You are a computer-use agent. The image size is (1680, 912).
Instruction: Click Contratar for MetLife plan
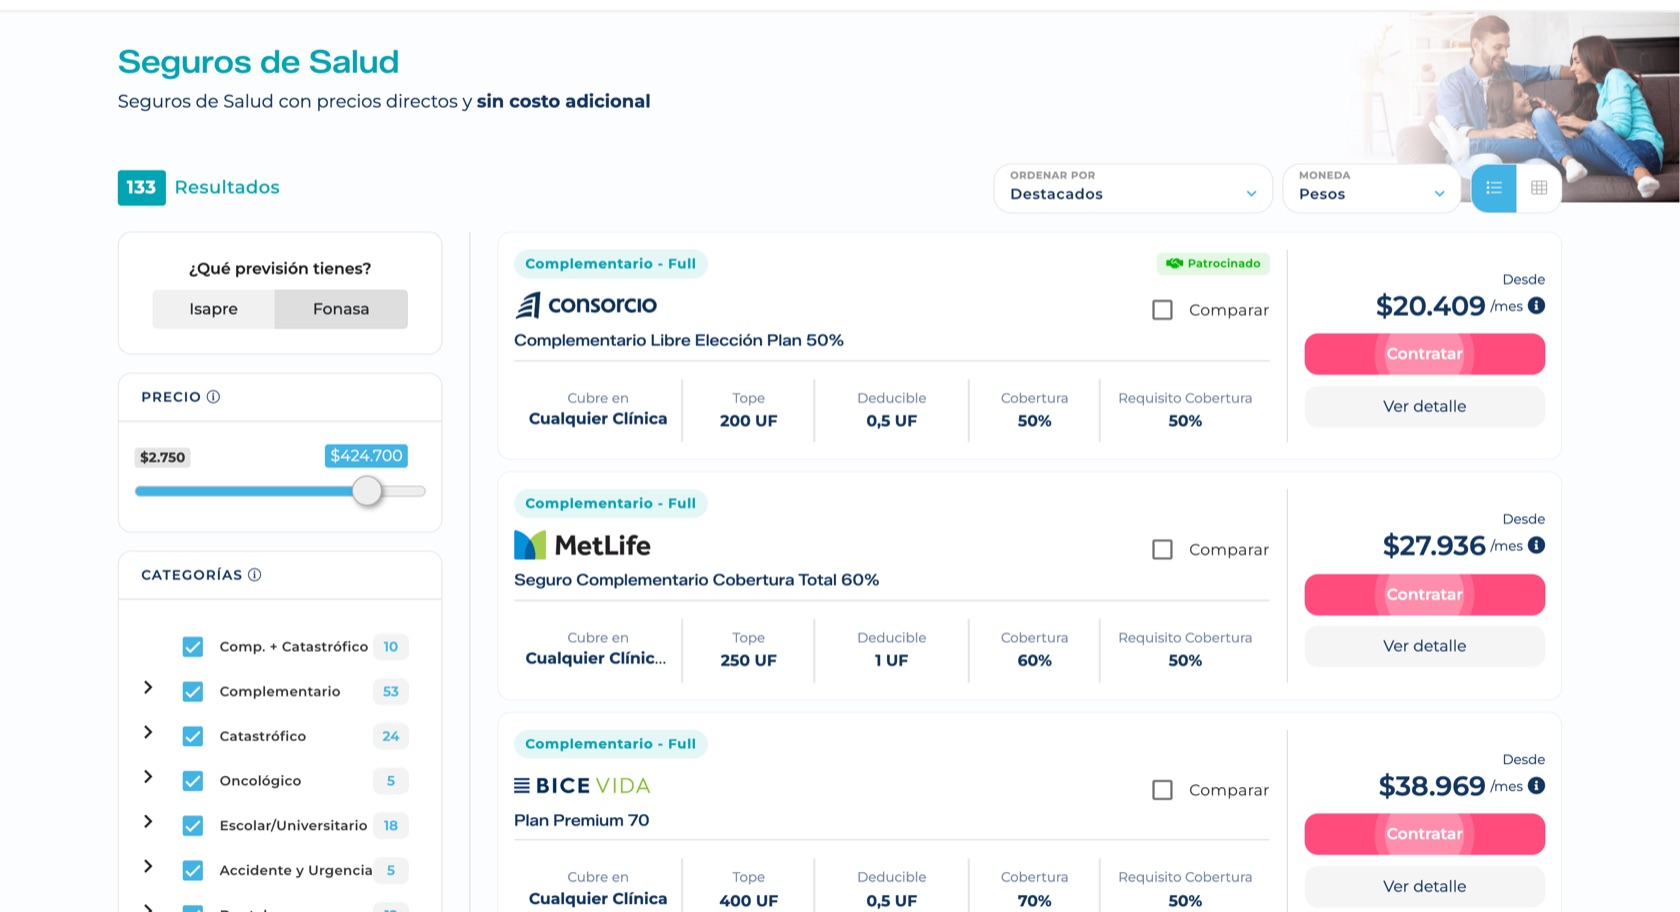pos(1424,594)
